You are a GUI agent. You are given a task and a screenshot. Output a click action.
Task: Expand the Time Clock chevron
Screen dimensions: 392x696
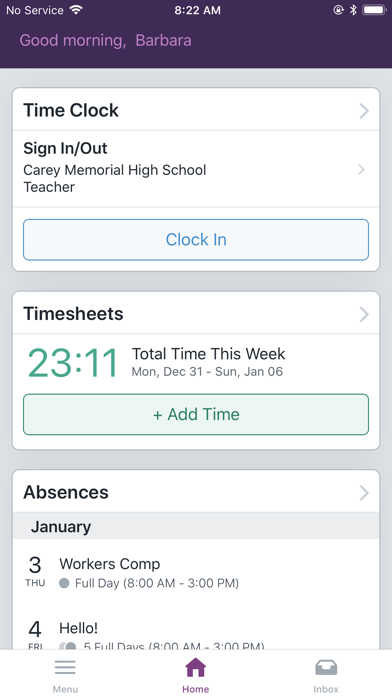tap(364, 111)
